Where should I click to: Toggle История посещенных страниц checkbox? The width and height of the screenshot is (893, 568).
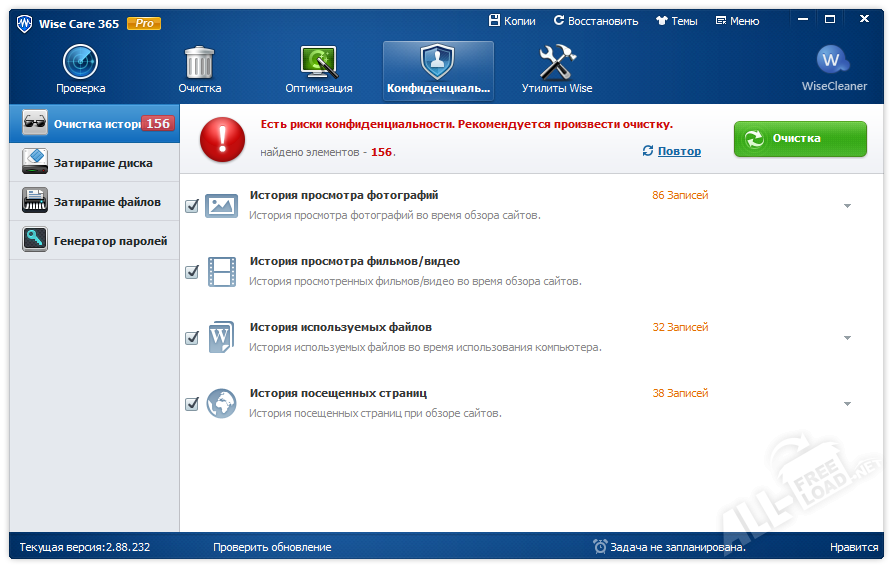pyautogui.click(x=192, y=404)
